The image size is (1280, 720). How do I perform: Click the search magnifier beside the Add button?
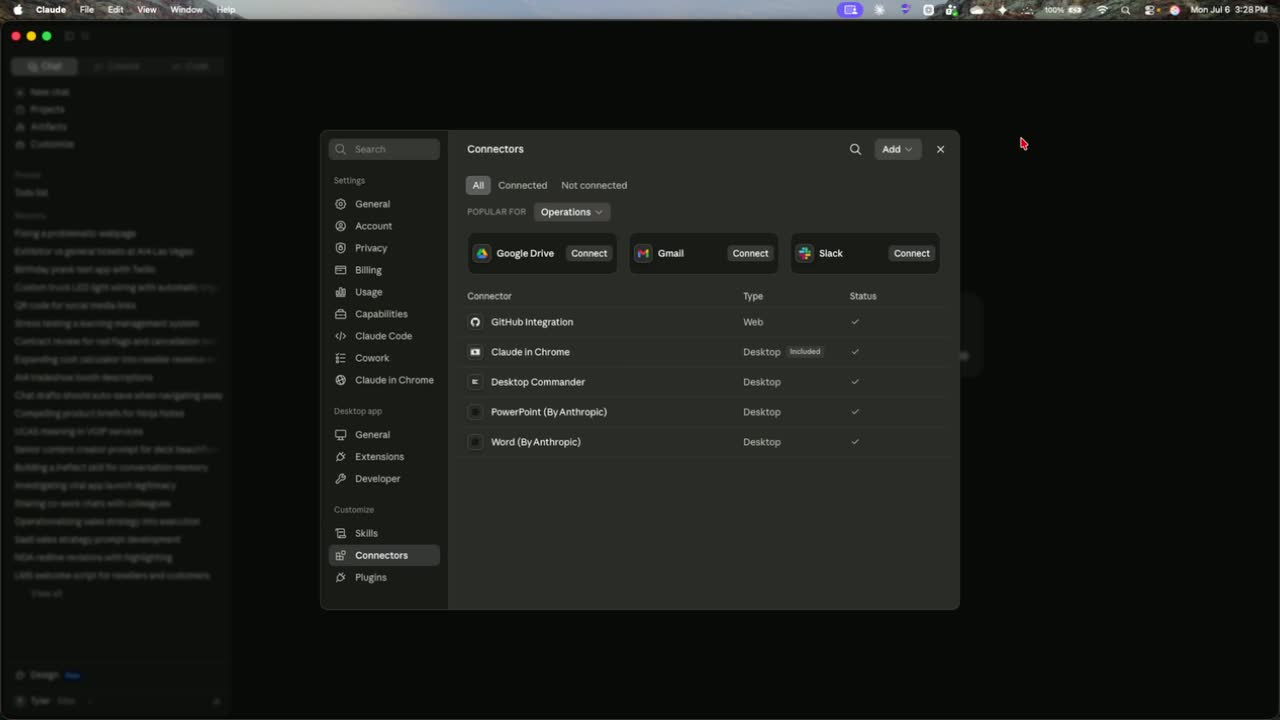(x=855, y=149)
